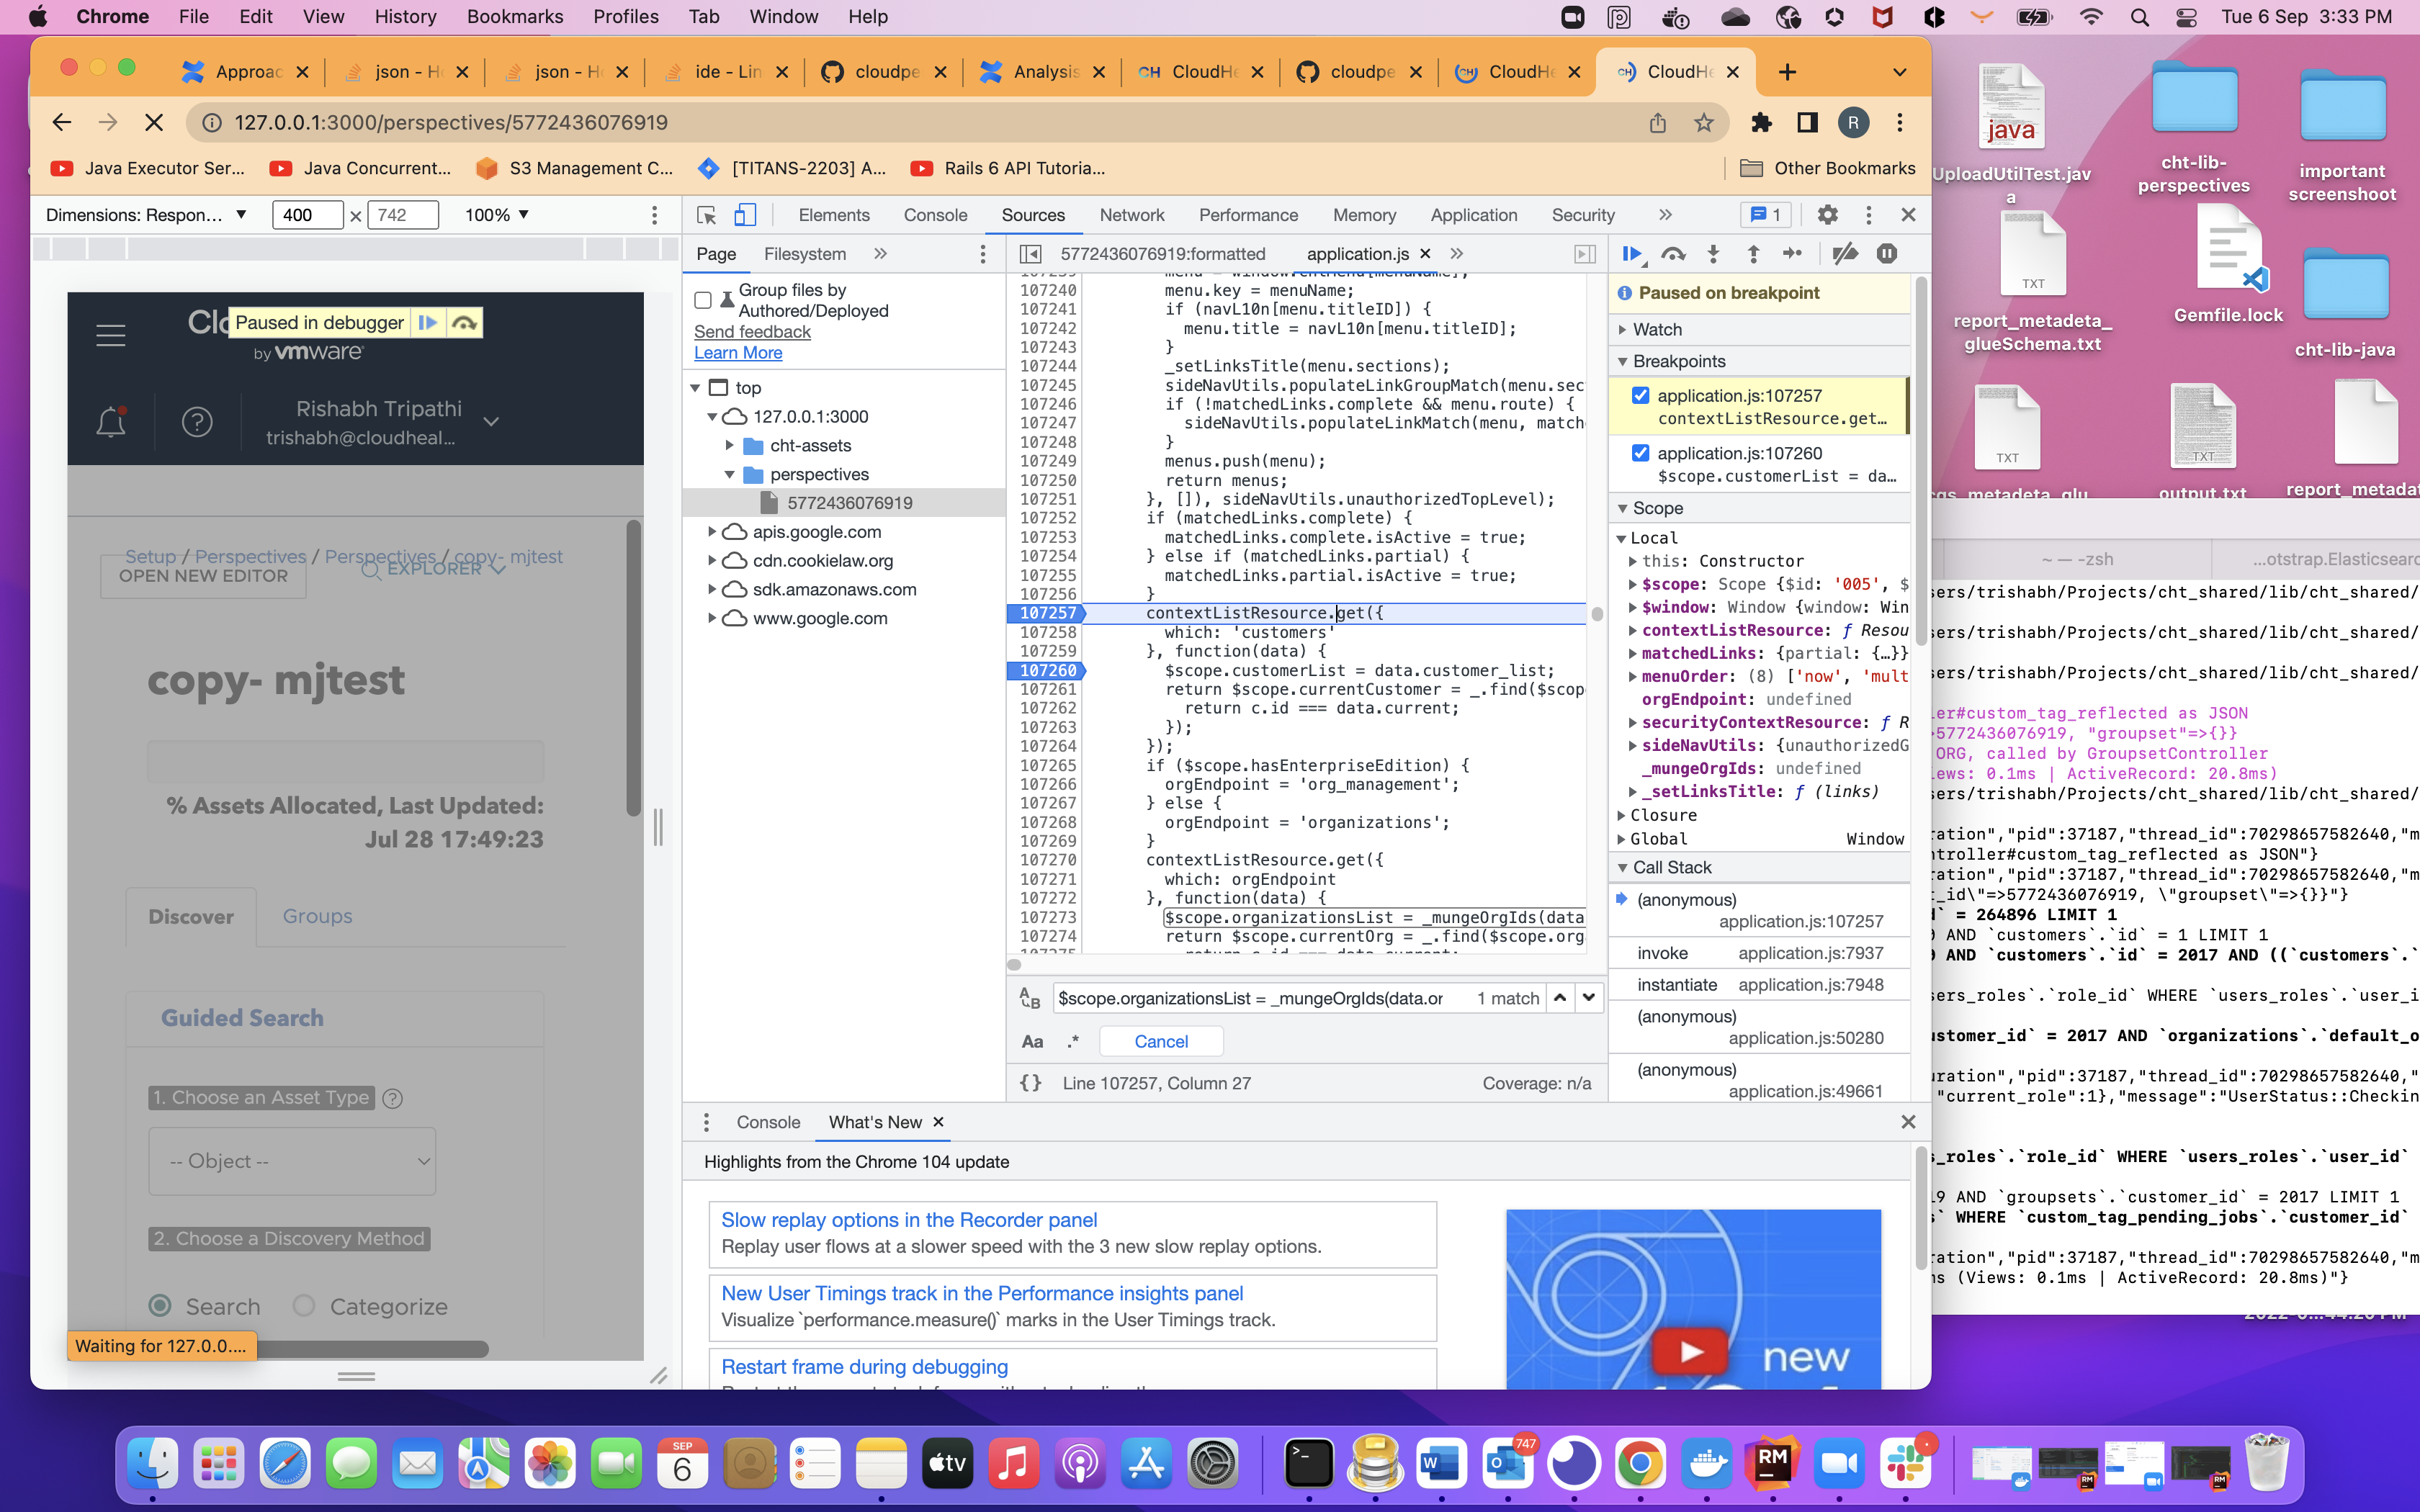Hide the navigator sidebar icon
Image resolution: width=2420 pixels, height=1512 pixels.
(x=1031, y=254)
